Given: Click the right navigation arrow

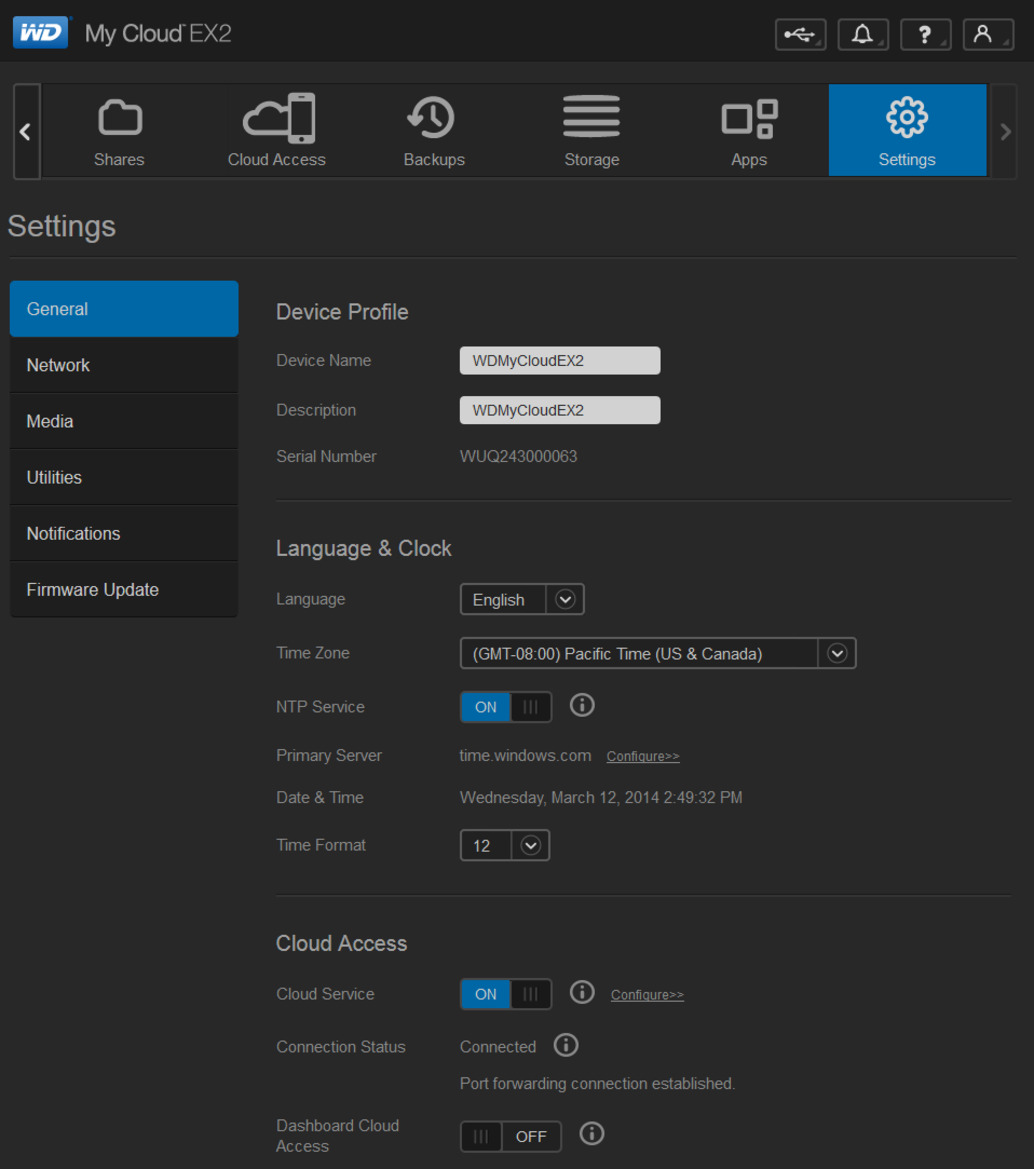Looking at the screenshot, I should (1005, 132).
